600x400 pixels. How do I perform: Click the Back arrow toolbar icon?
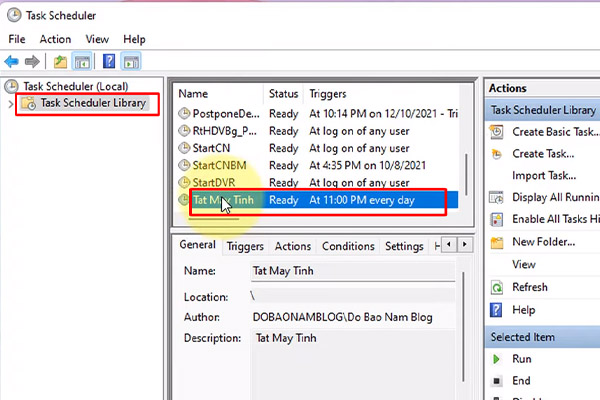click(x=11, y=61)
